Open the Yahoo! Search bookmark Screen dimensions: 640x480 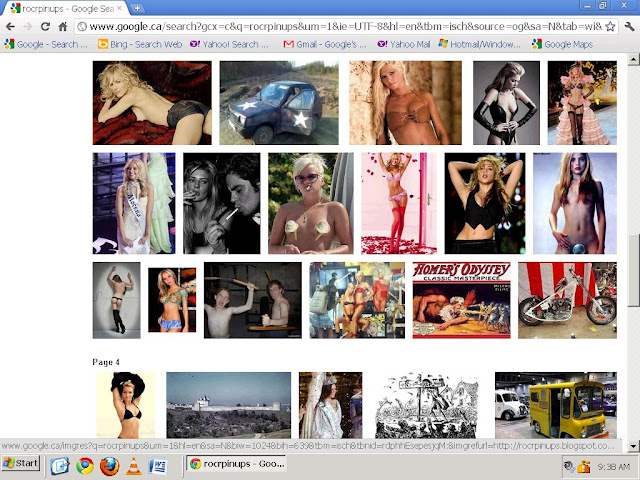click(x=229, y=44)
